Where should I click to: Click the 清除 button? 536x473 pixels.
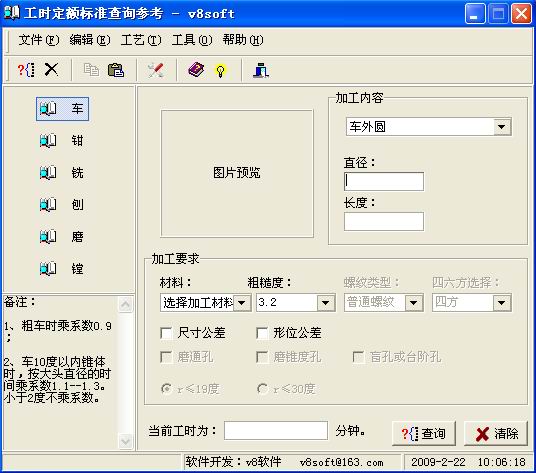[496, 433]
